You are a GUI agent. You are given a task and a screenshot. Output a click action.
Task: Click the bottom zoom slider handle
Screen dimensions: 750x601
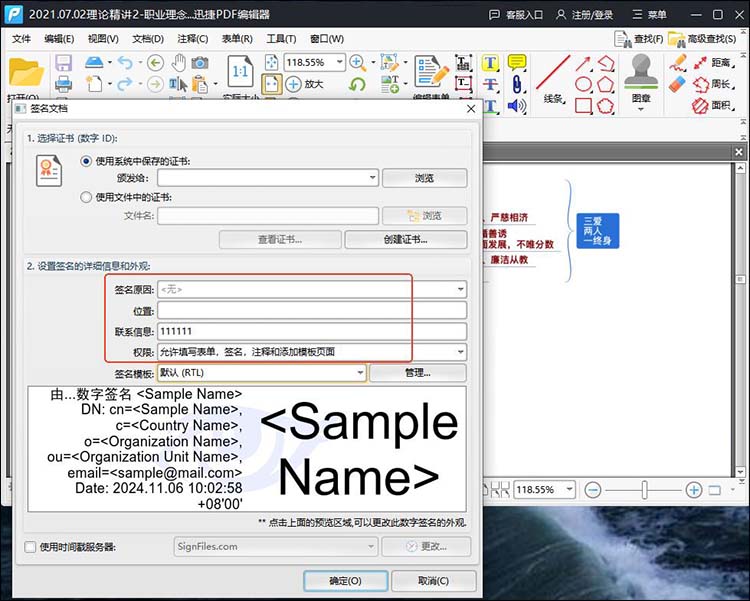point(645,490)
